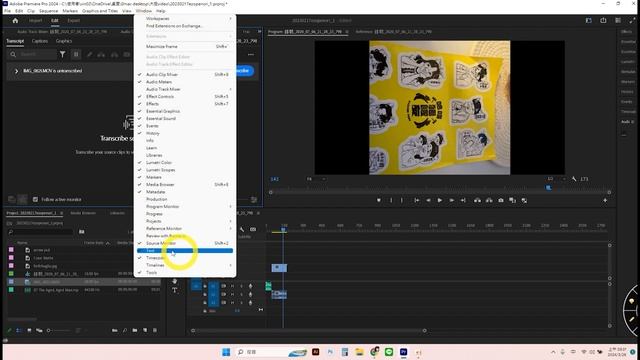Click the Caption track options icon in timeline
Viewport: 640px width, 360px height.
pyautogui.click(x=253, y=229)
